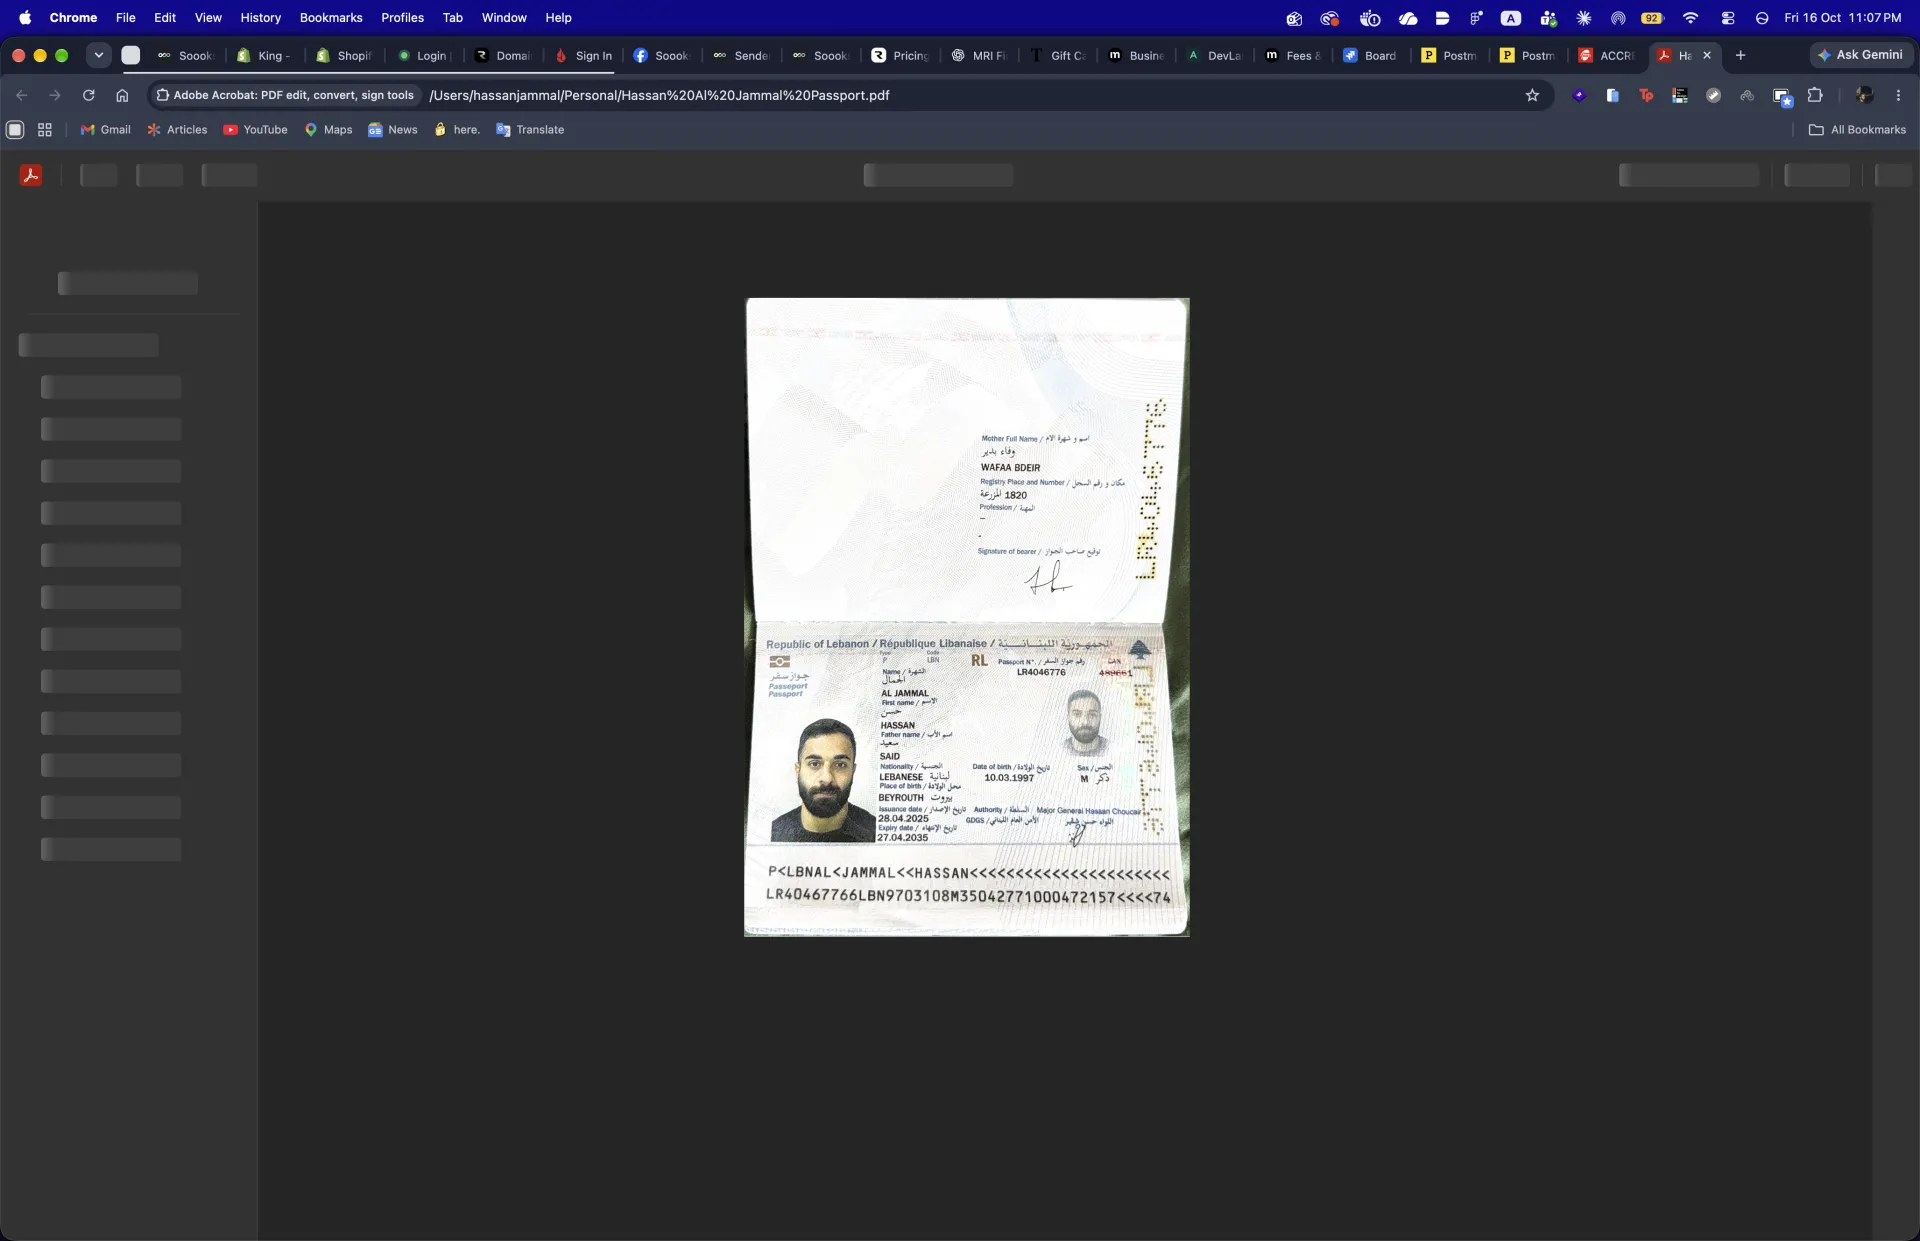Open the Profiles menu
The image size is (1920, 1241).
click(402, 18)
